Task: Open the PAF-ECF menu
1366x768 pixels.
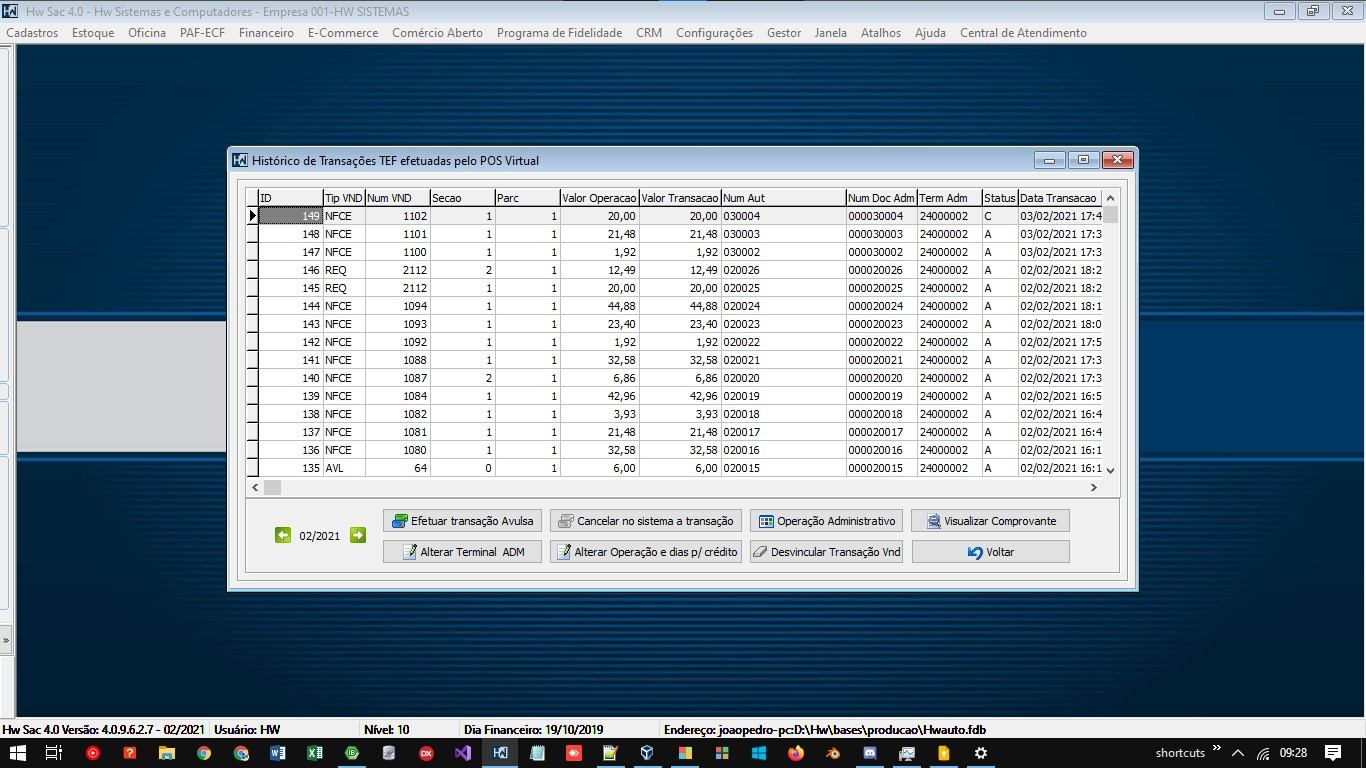Action: coord(202,33)
